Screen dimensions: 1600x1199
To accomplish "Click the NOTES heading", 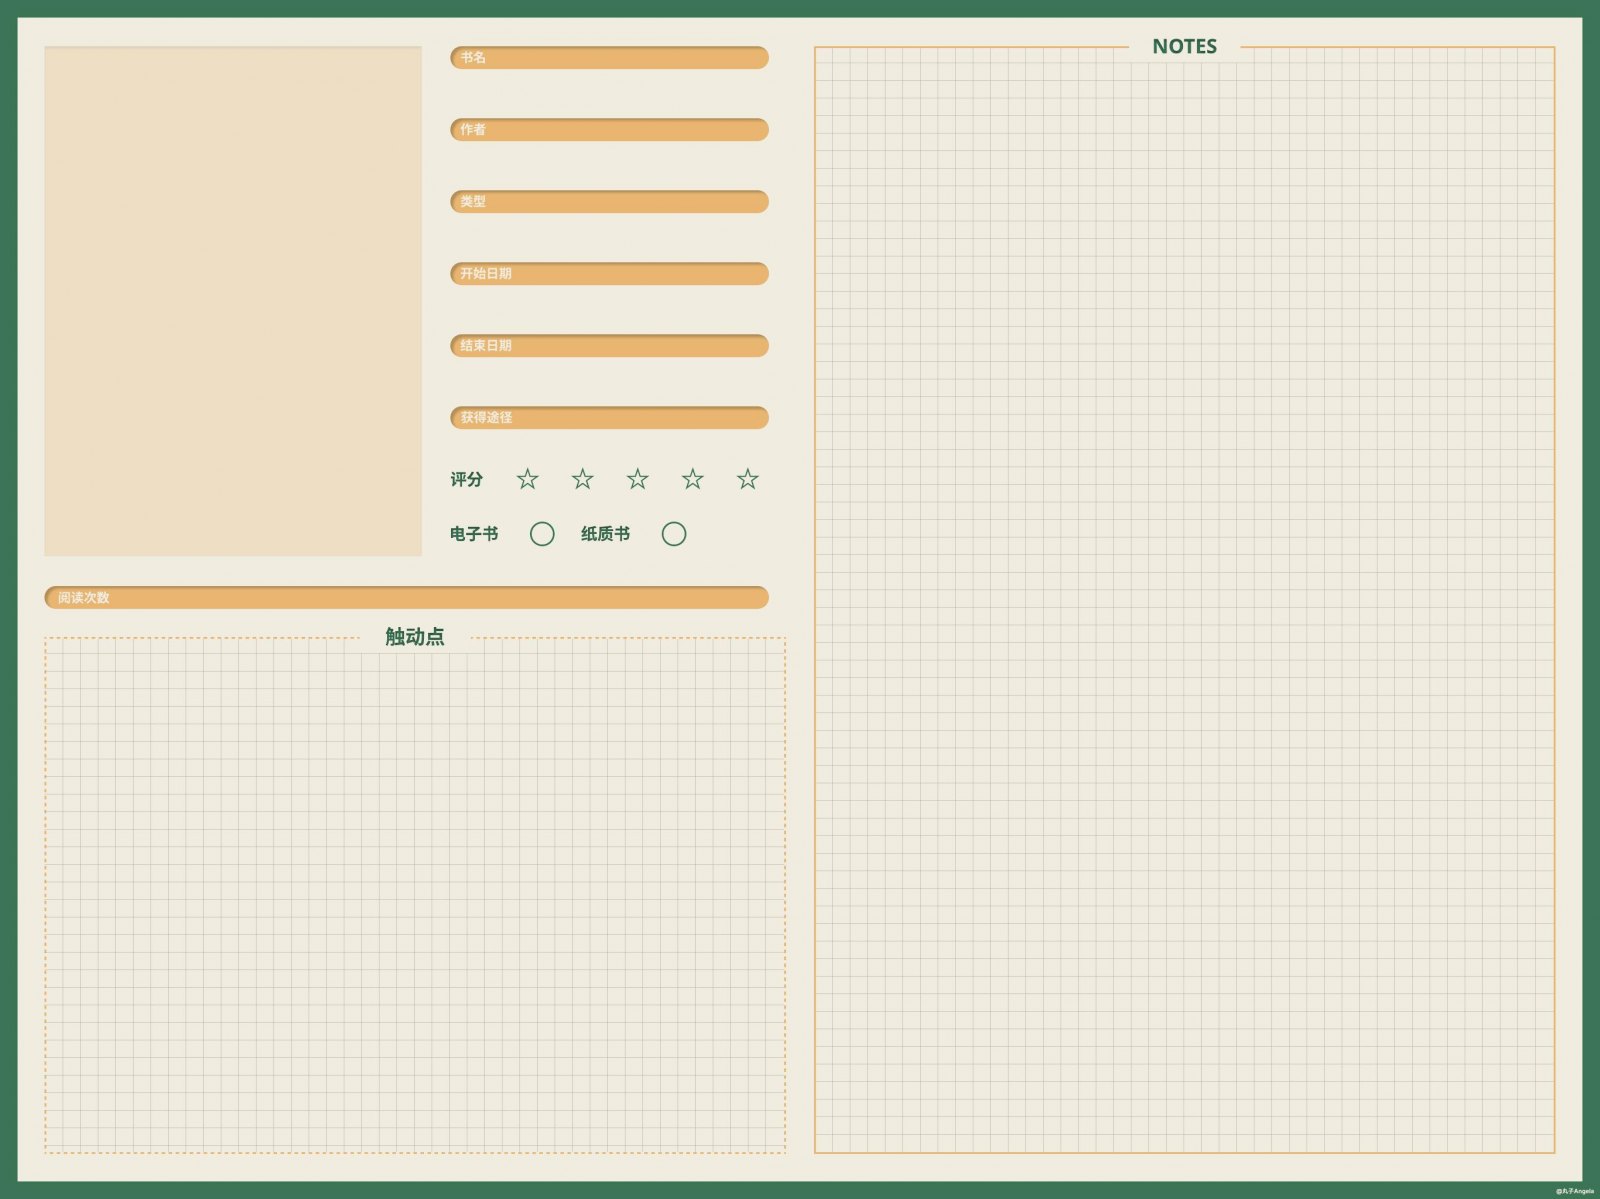I will click(x=1184, y=46).
